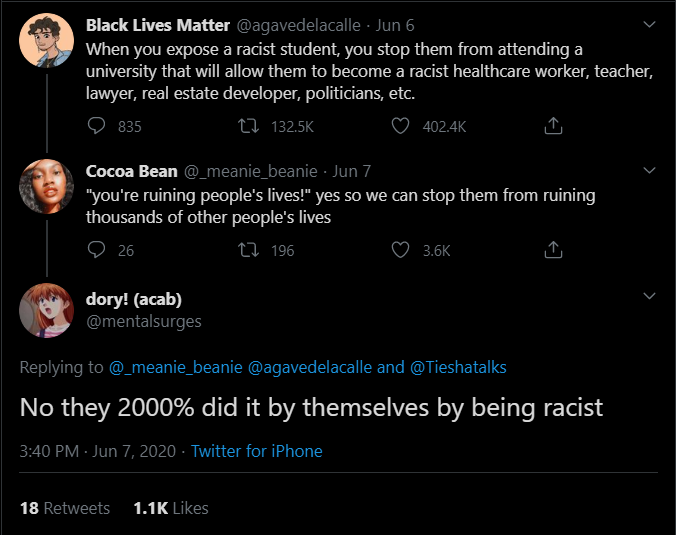This screenshot has height=535, width=676.
Task: Expand the chevron menu on Cocoa Bean's tweet
Action: click(649, 171)
